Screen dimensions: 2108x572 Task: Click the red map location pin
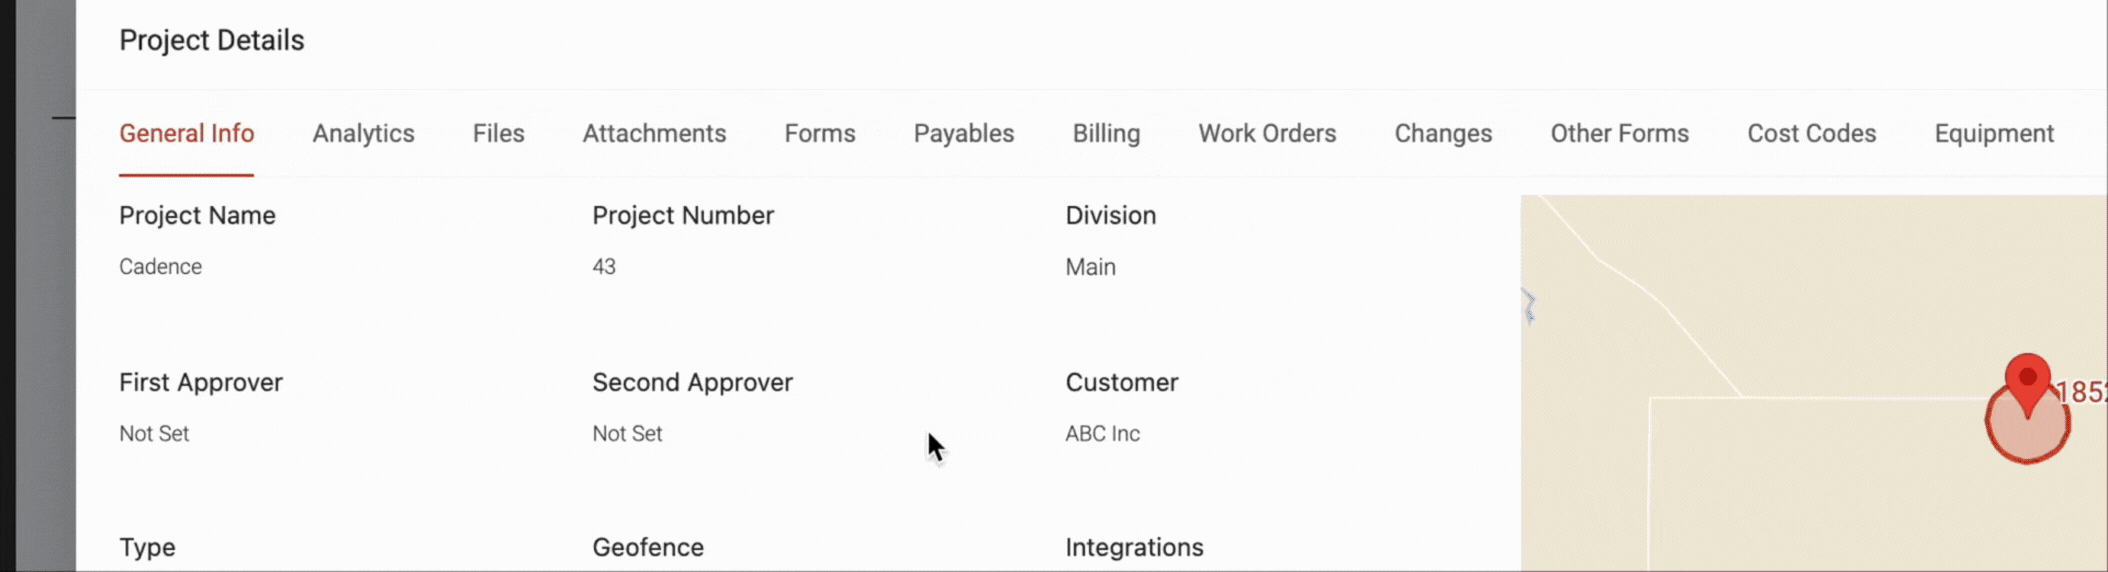2027,381
